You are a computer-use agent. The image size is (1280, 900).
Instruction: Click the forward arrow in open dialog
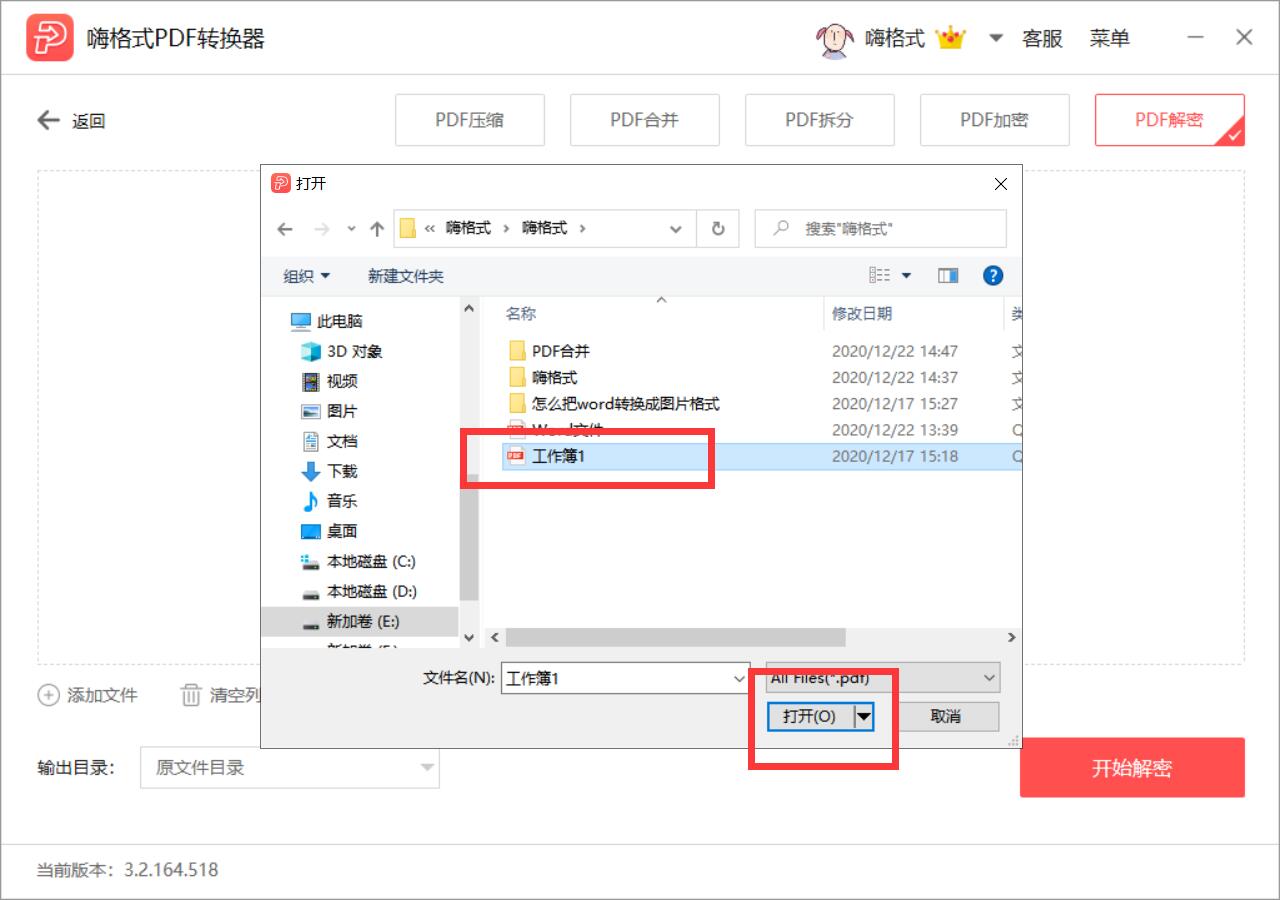(x=322, y=229)
